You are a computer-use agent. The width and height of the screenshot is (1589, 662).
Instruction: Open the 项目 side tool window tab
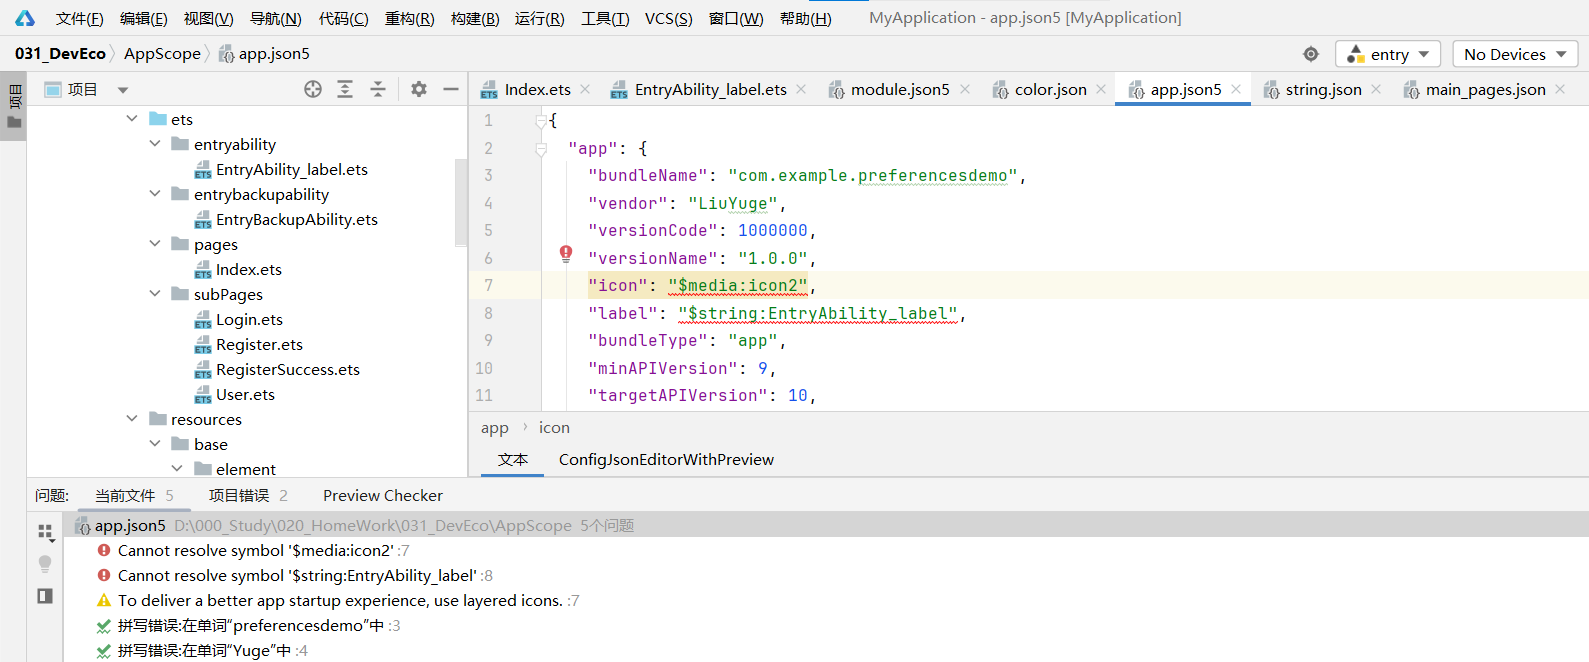[x=14, y=106]
